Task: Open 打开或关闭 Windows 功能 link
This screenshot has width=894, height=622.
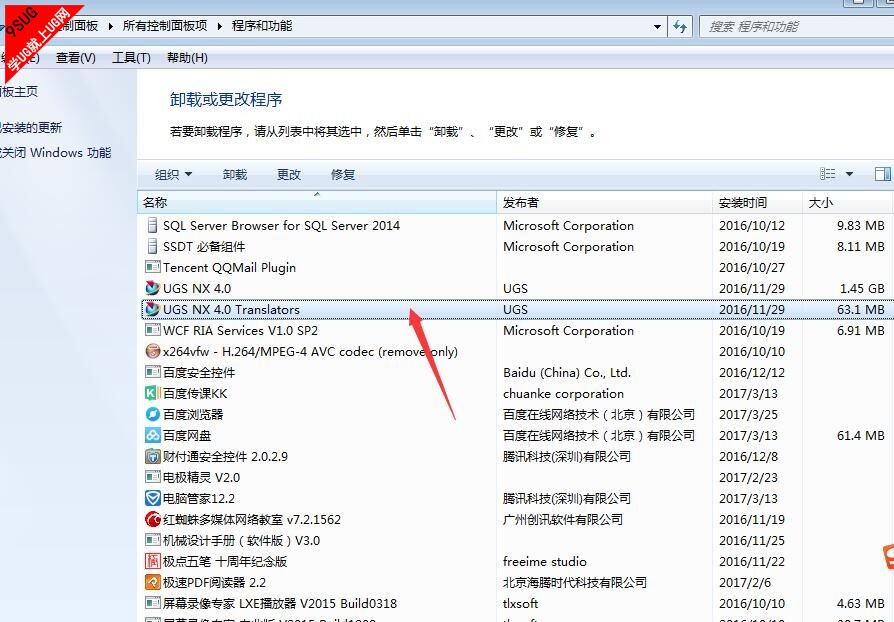Action: [x=55, y=153]
